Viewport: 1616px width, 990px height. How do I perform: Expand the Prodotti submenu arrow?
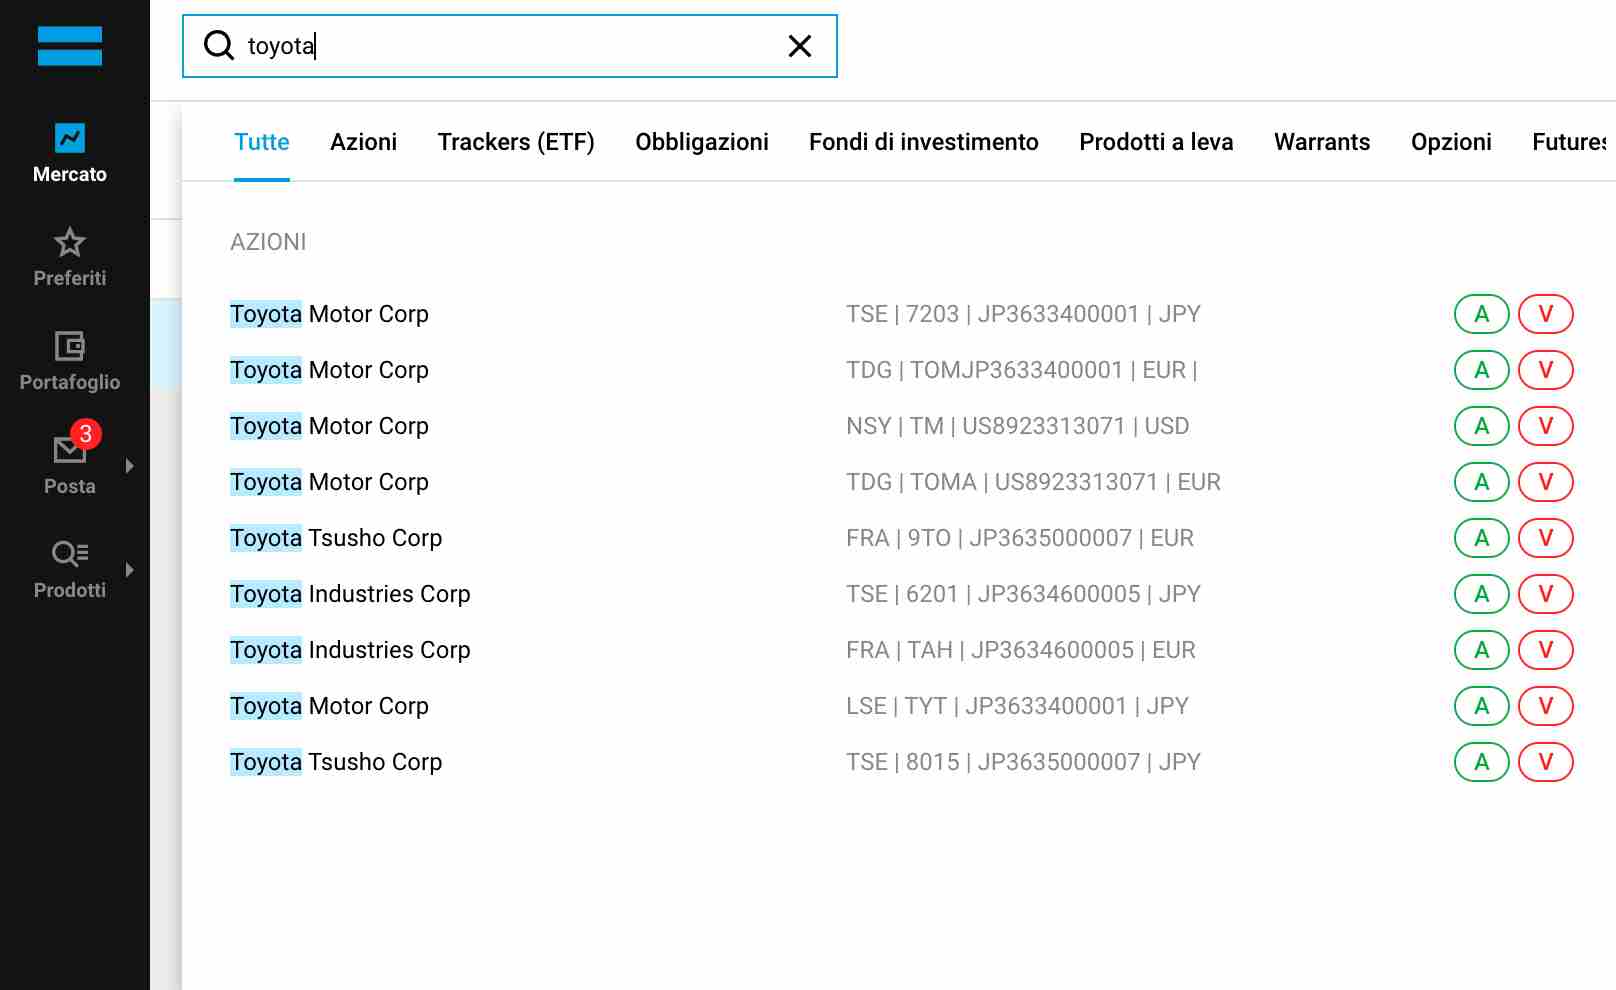[129, 570]
